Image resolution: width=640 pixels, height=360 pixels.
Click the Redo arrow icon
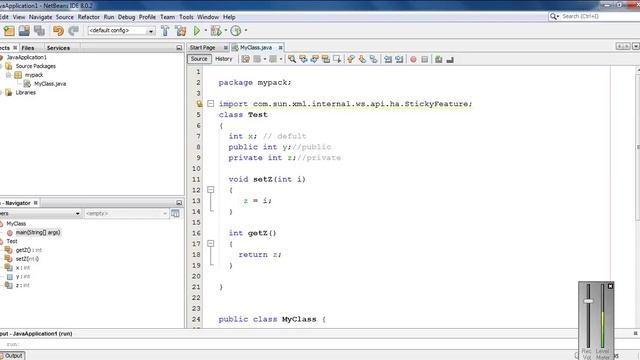coord(73,31)
